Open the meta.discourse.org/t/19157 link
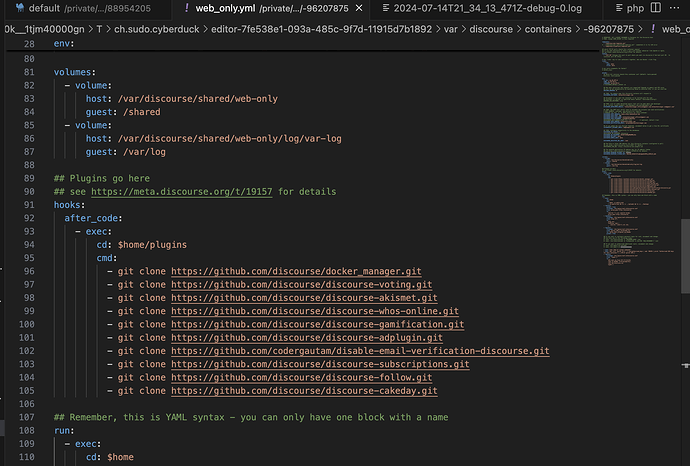The image size is (690, 466). [182, 192]
